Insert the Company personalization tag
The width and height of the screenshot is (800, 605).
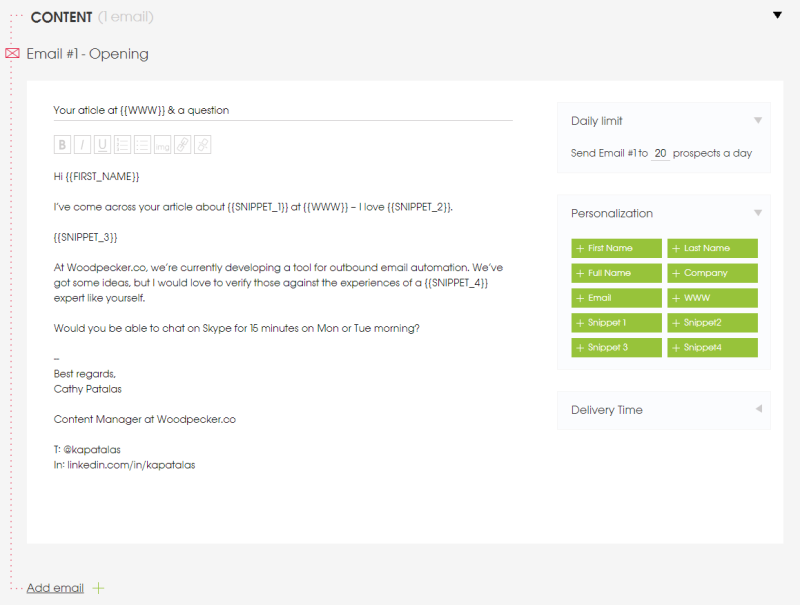(x=712, y=272)
